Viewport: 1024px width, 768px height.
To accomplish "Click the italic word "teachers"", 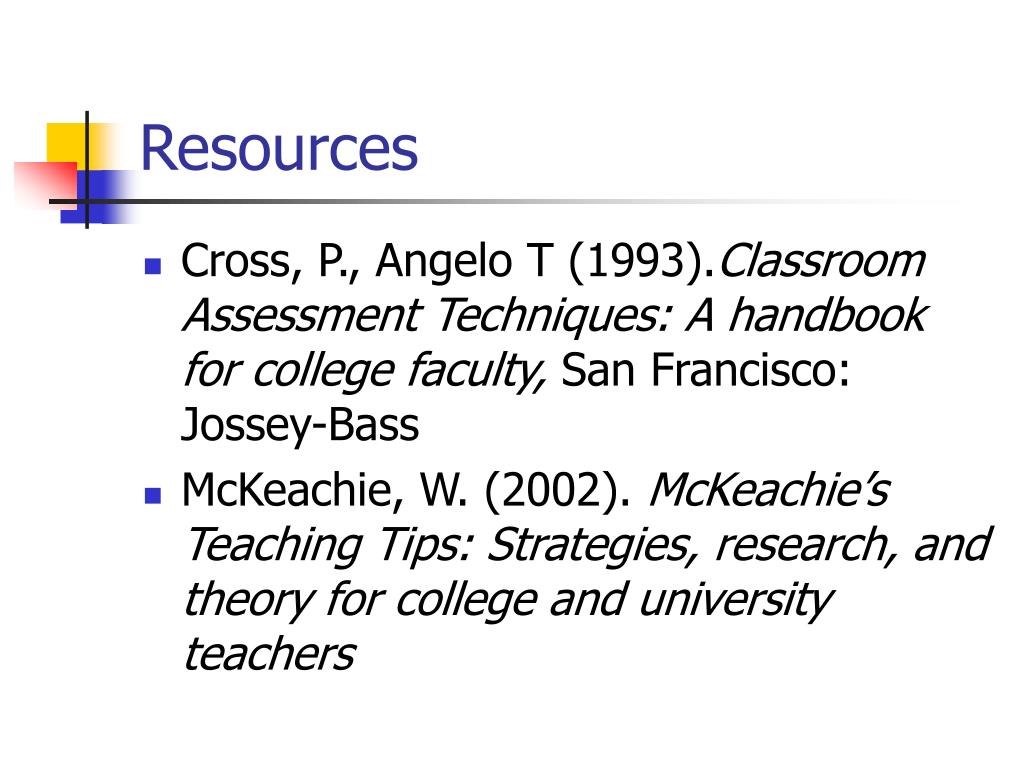I will pos(269,654).
